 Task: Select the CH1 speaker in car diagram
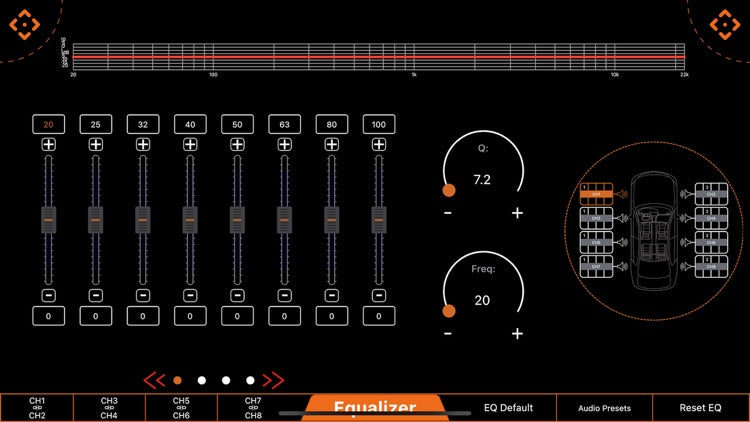click(x=596, y=194)
